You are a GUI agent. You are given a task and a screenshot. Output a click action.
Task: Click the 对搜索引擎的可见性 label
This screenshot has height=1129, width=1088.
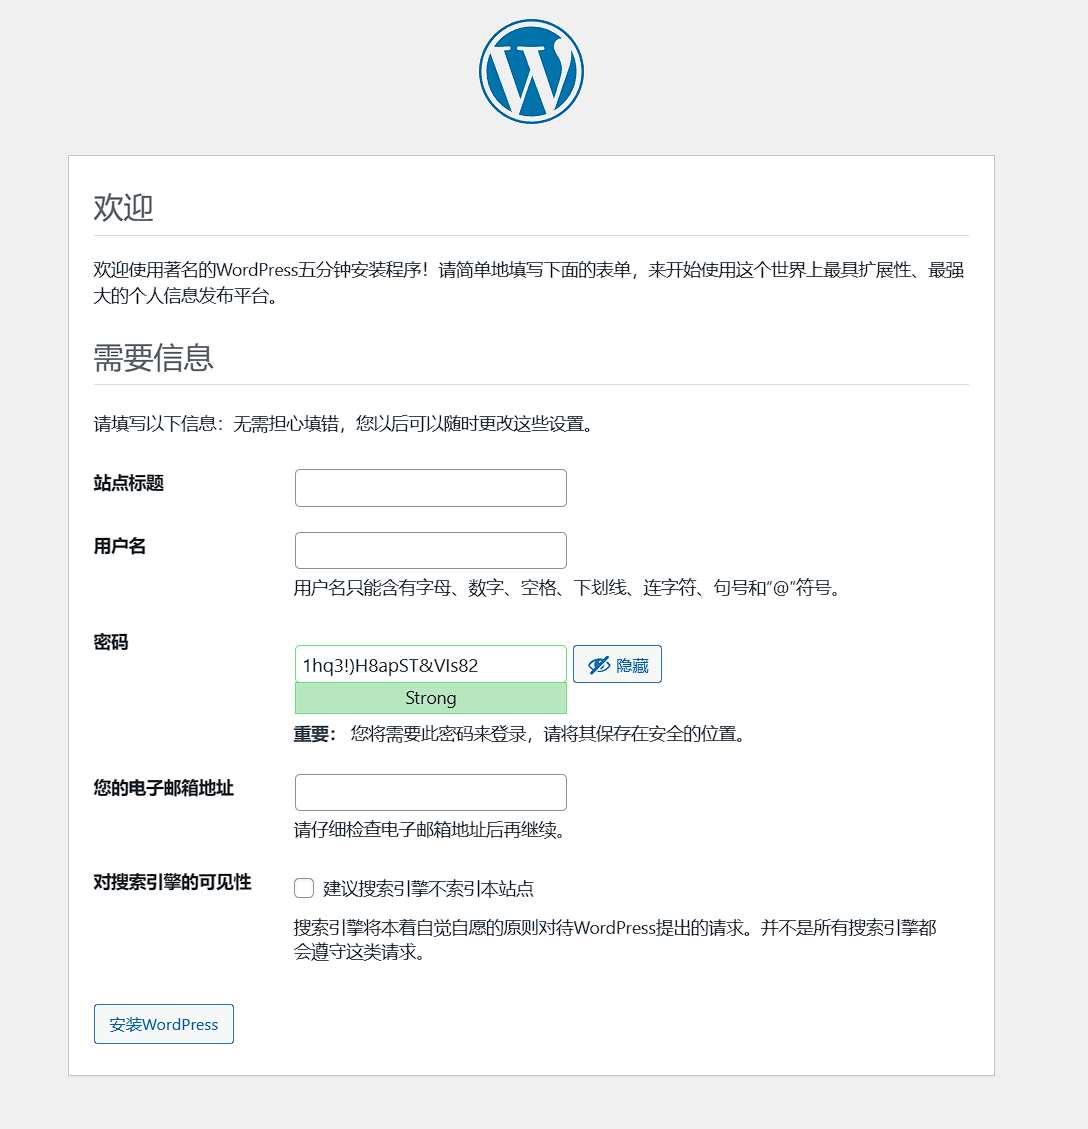coord(172,883)
